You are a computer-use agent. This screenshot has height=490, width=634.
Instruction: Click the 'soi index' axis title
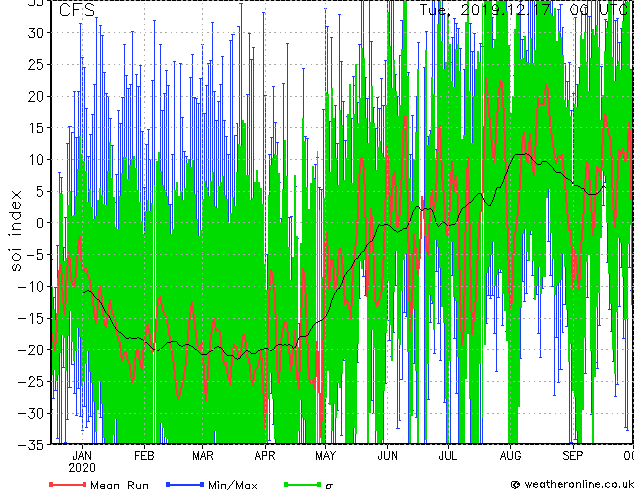(x=16, y=231)
